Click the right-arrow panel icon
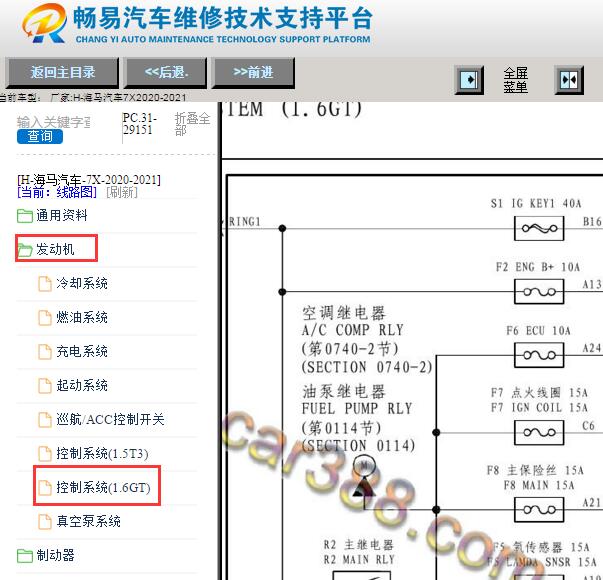The height and width of the screenshot is (580, 603). coord(469,80)
